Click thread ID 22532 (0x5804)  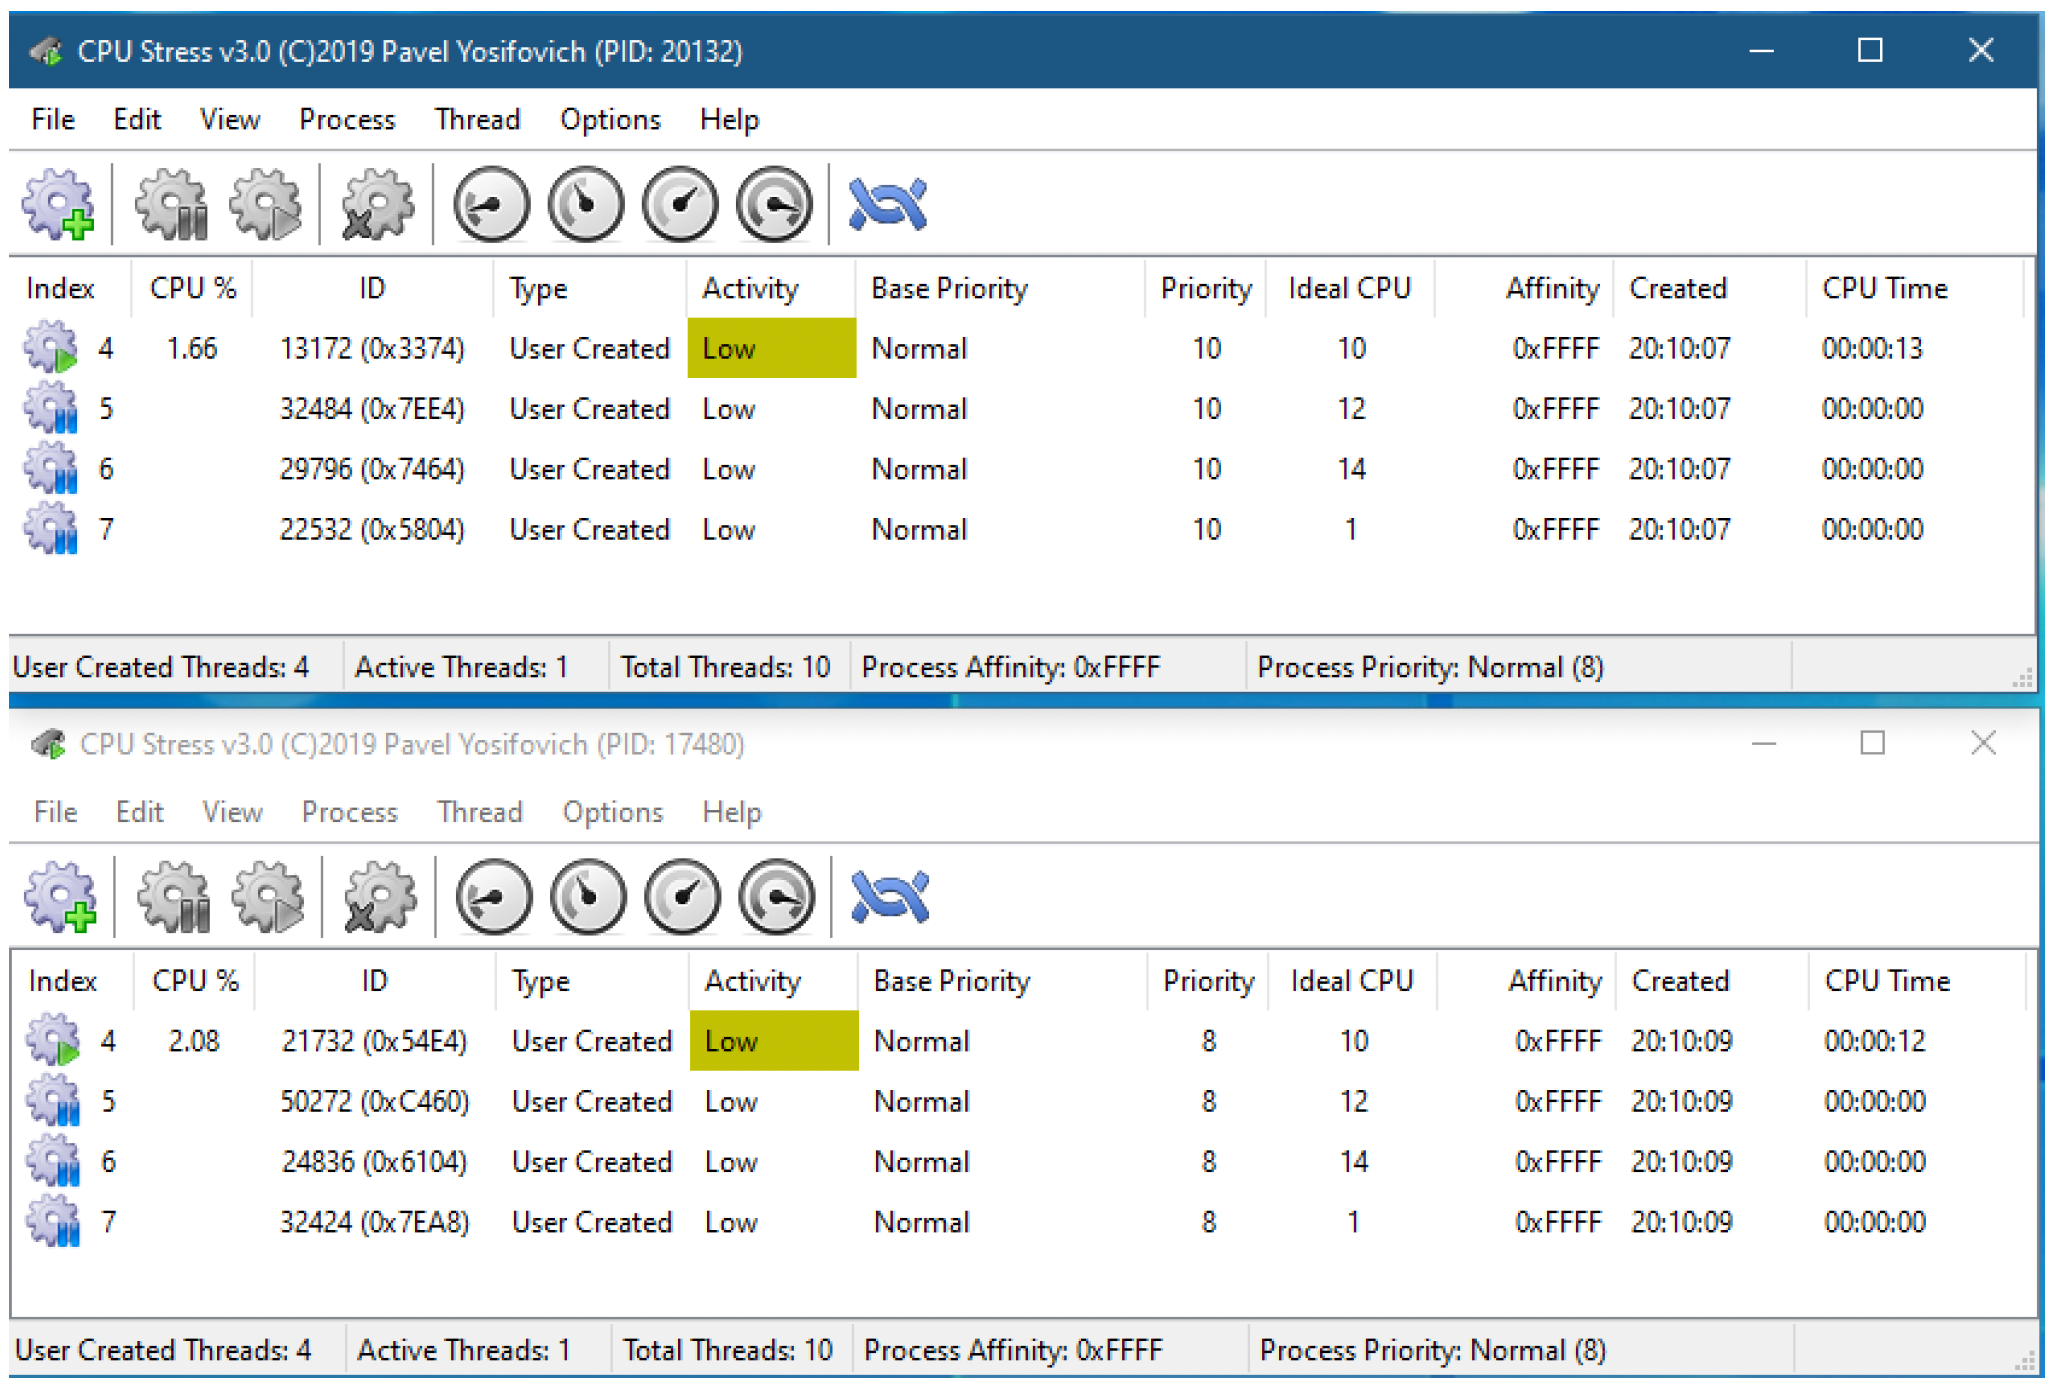tap(372, 529)
